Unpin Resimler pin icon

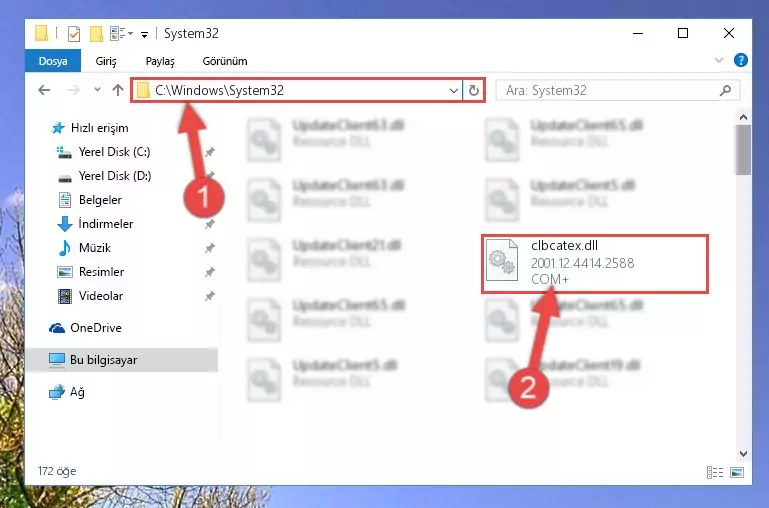point(210,272)
